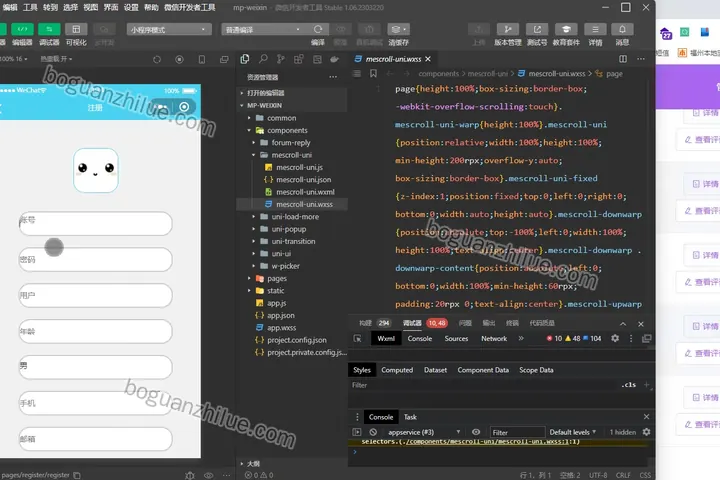Open the Scope Data tab

pyautogui.click(x=536, y=370)
